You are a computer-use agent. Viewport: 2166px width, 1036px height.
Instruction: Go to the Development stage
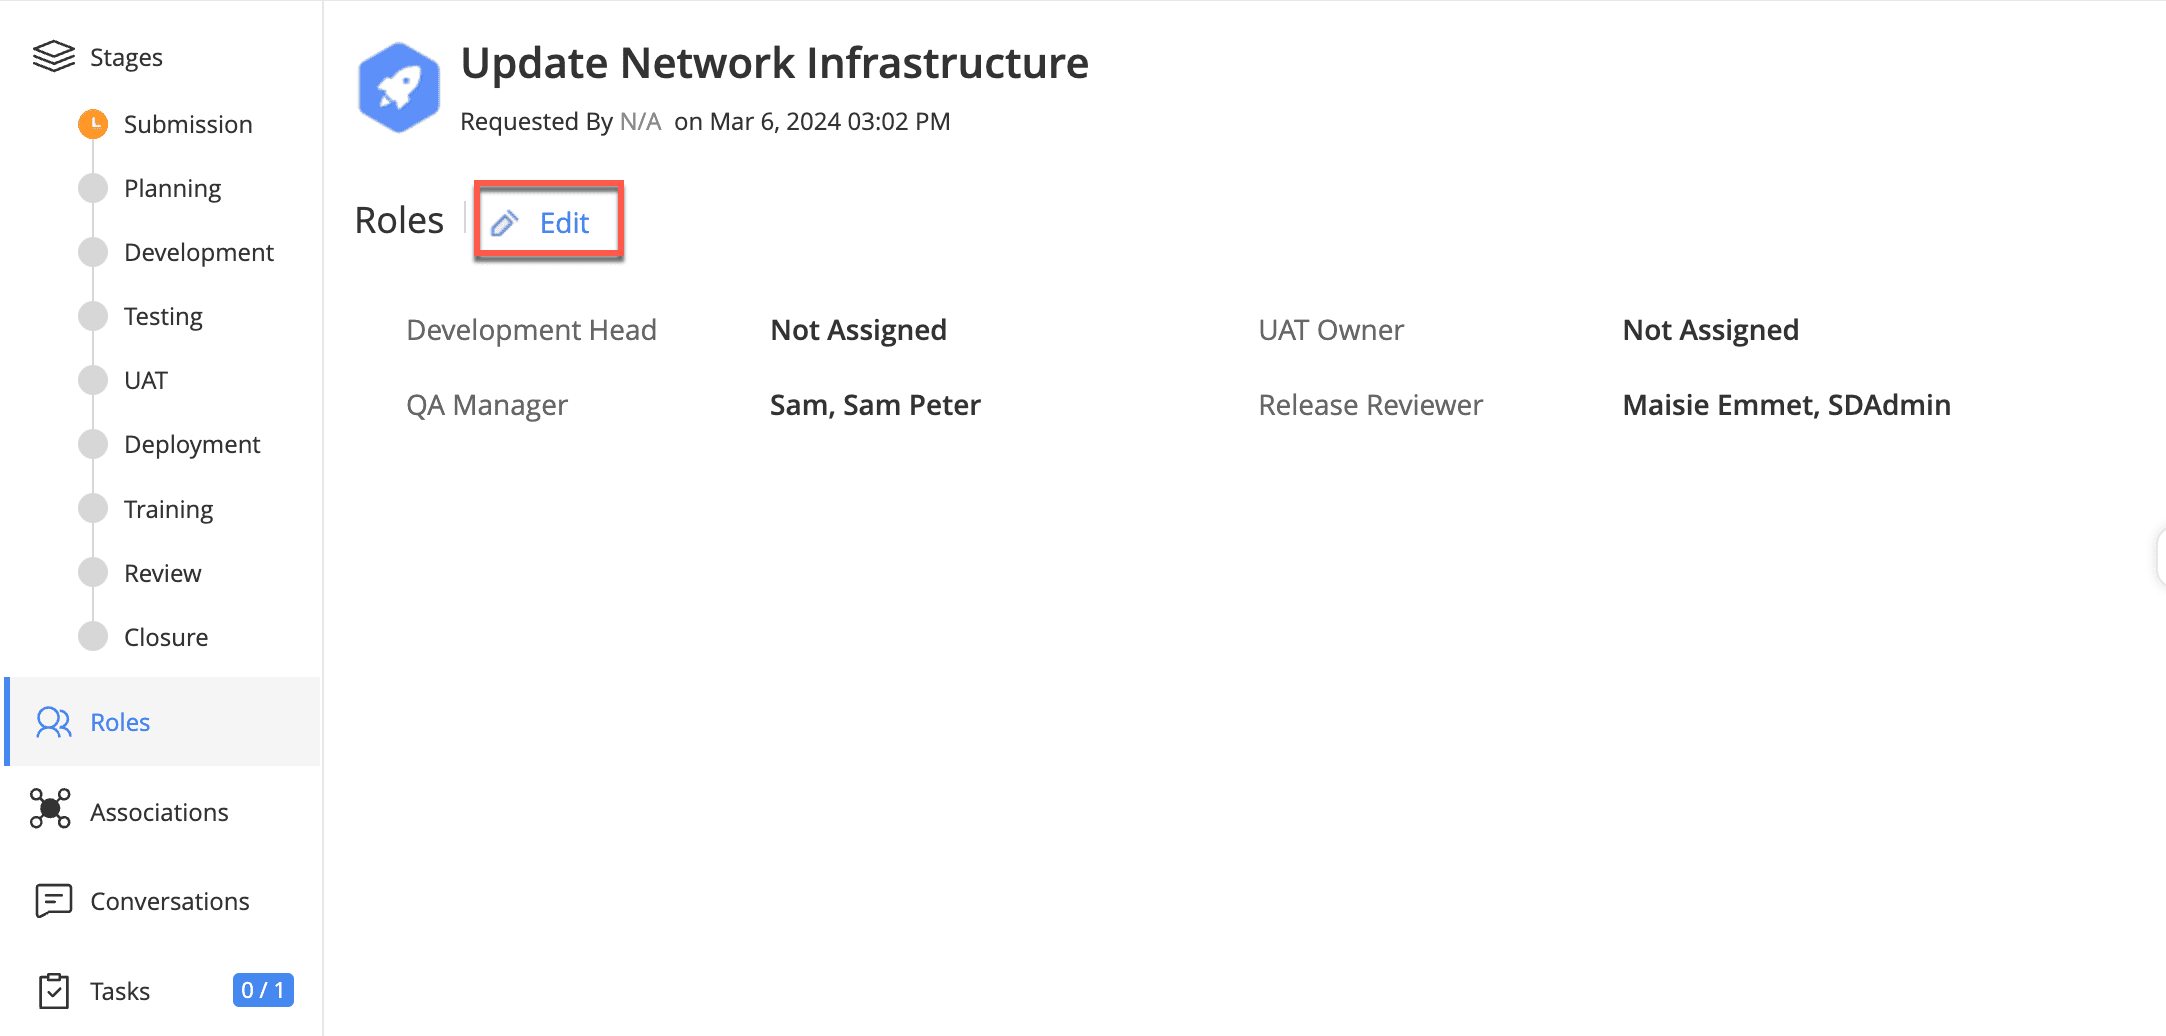pyautogui.click(x=198, y=253)
